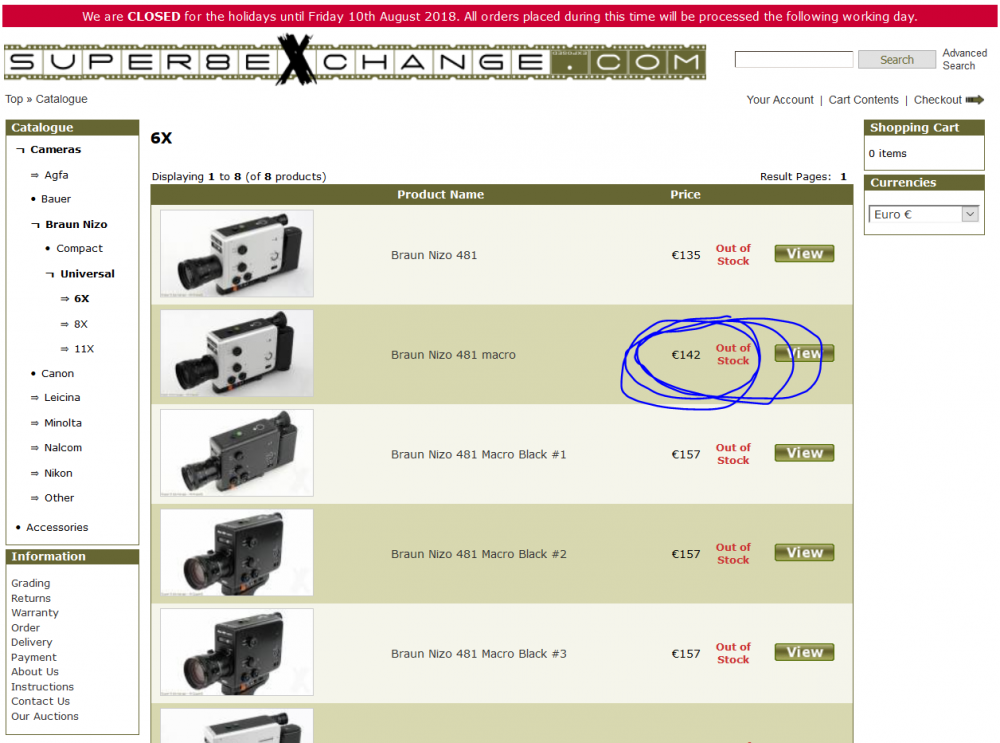Click inside the search text field
1000x743 pixels.
click(793, 60)
